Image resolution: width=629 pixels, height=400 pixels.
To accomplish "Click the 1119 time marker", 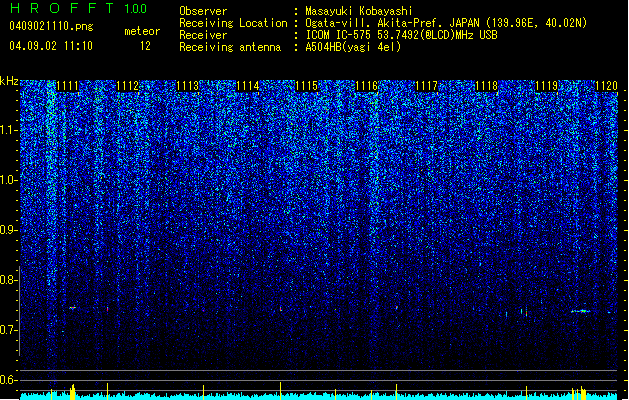I will pos(547,86).
